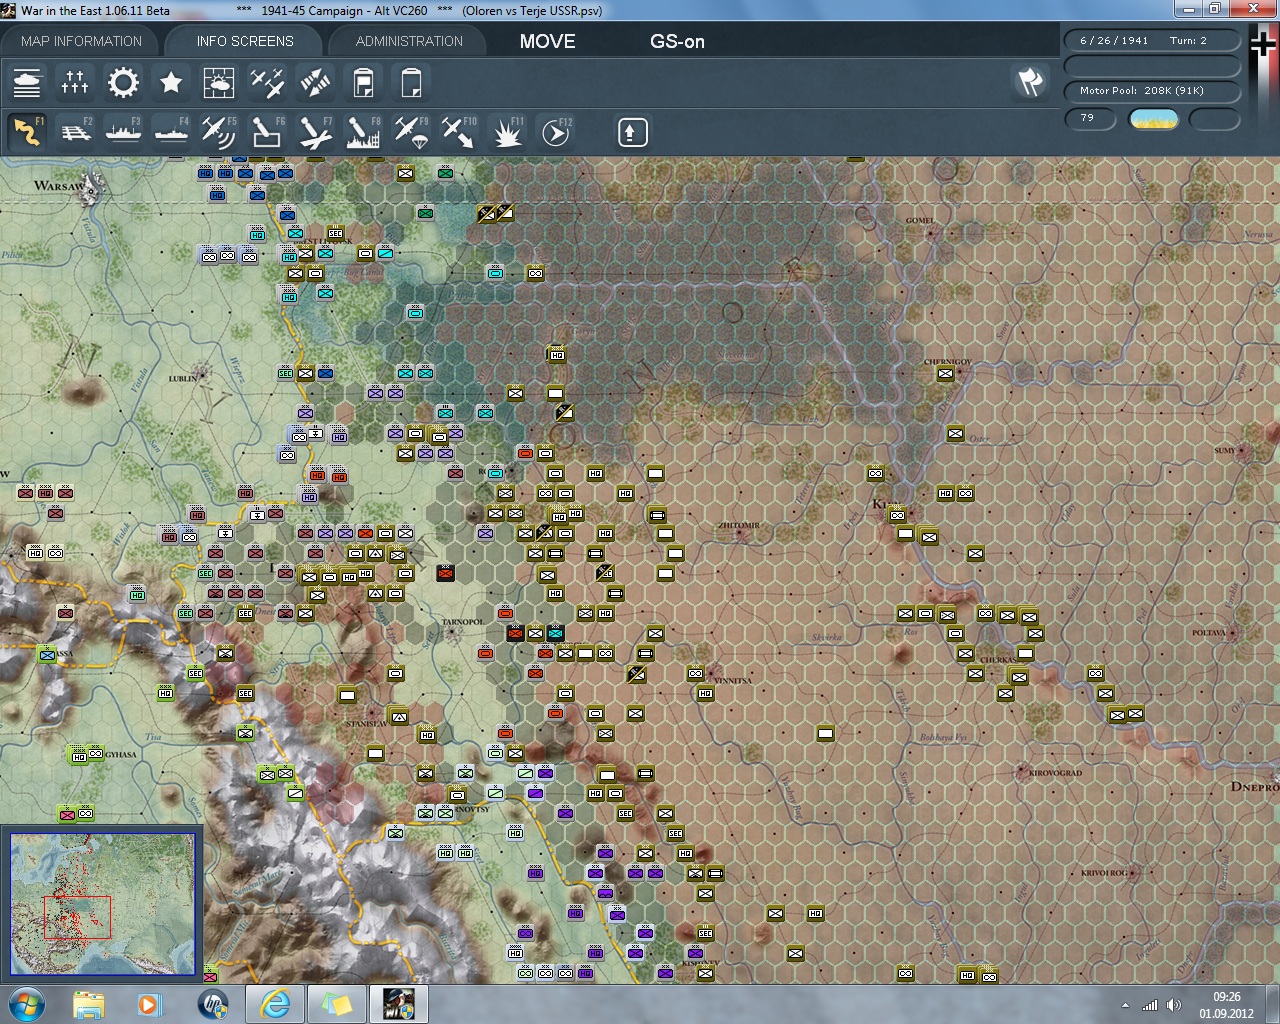1280x1024 pixels.
Task: Click the minimap overview in corner
Action: click(102, 904)
